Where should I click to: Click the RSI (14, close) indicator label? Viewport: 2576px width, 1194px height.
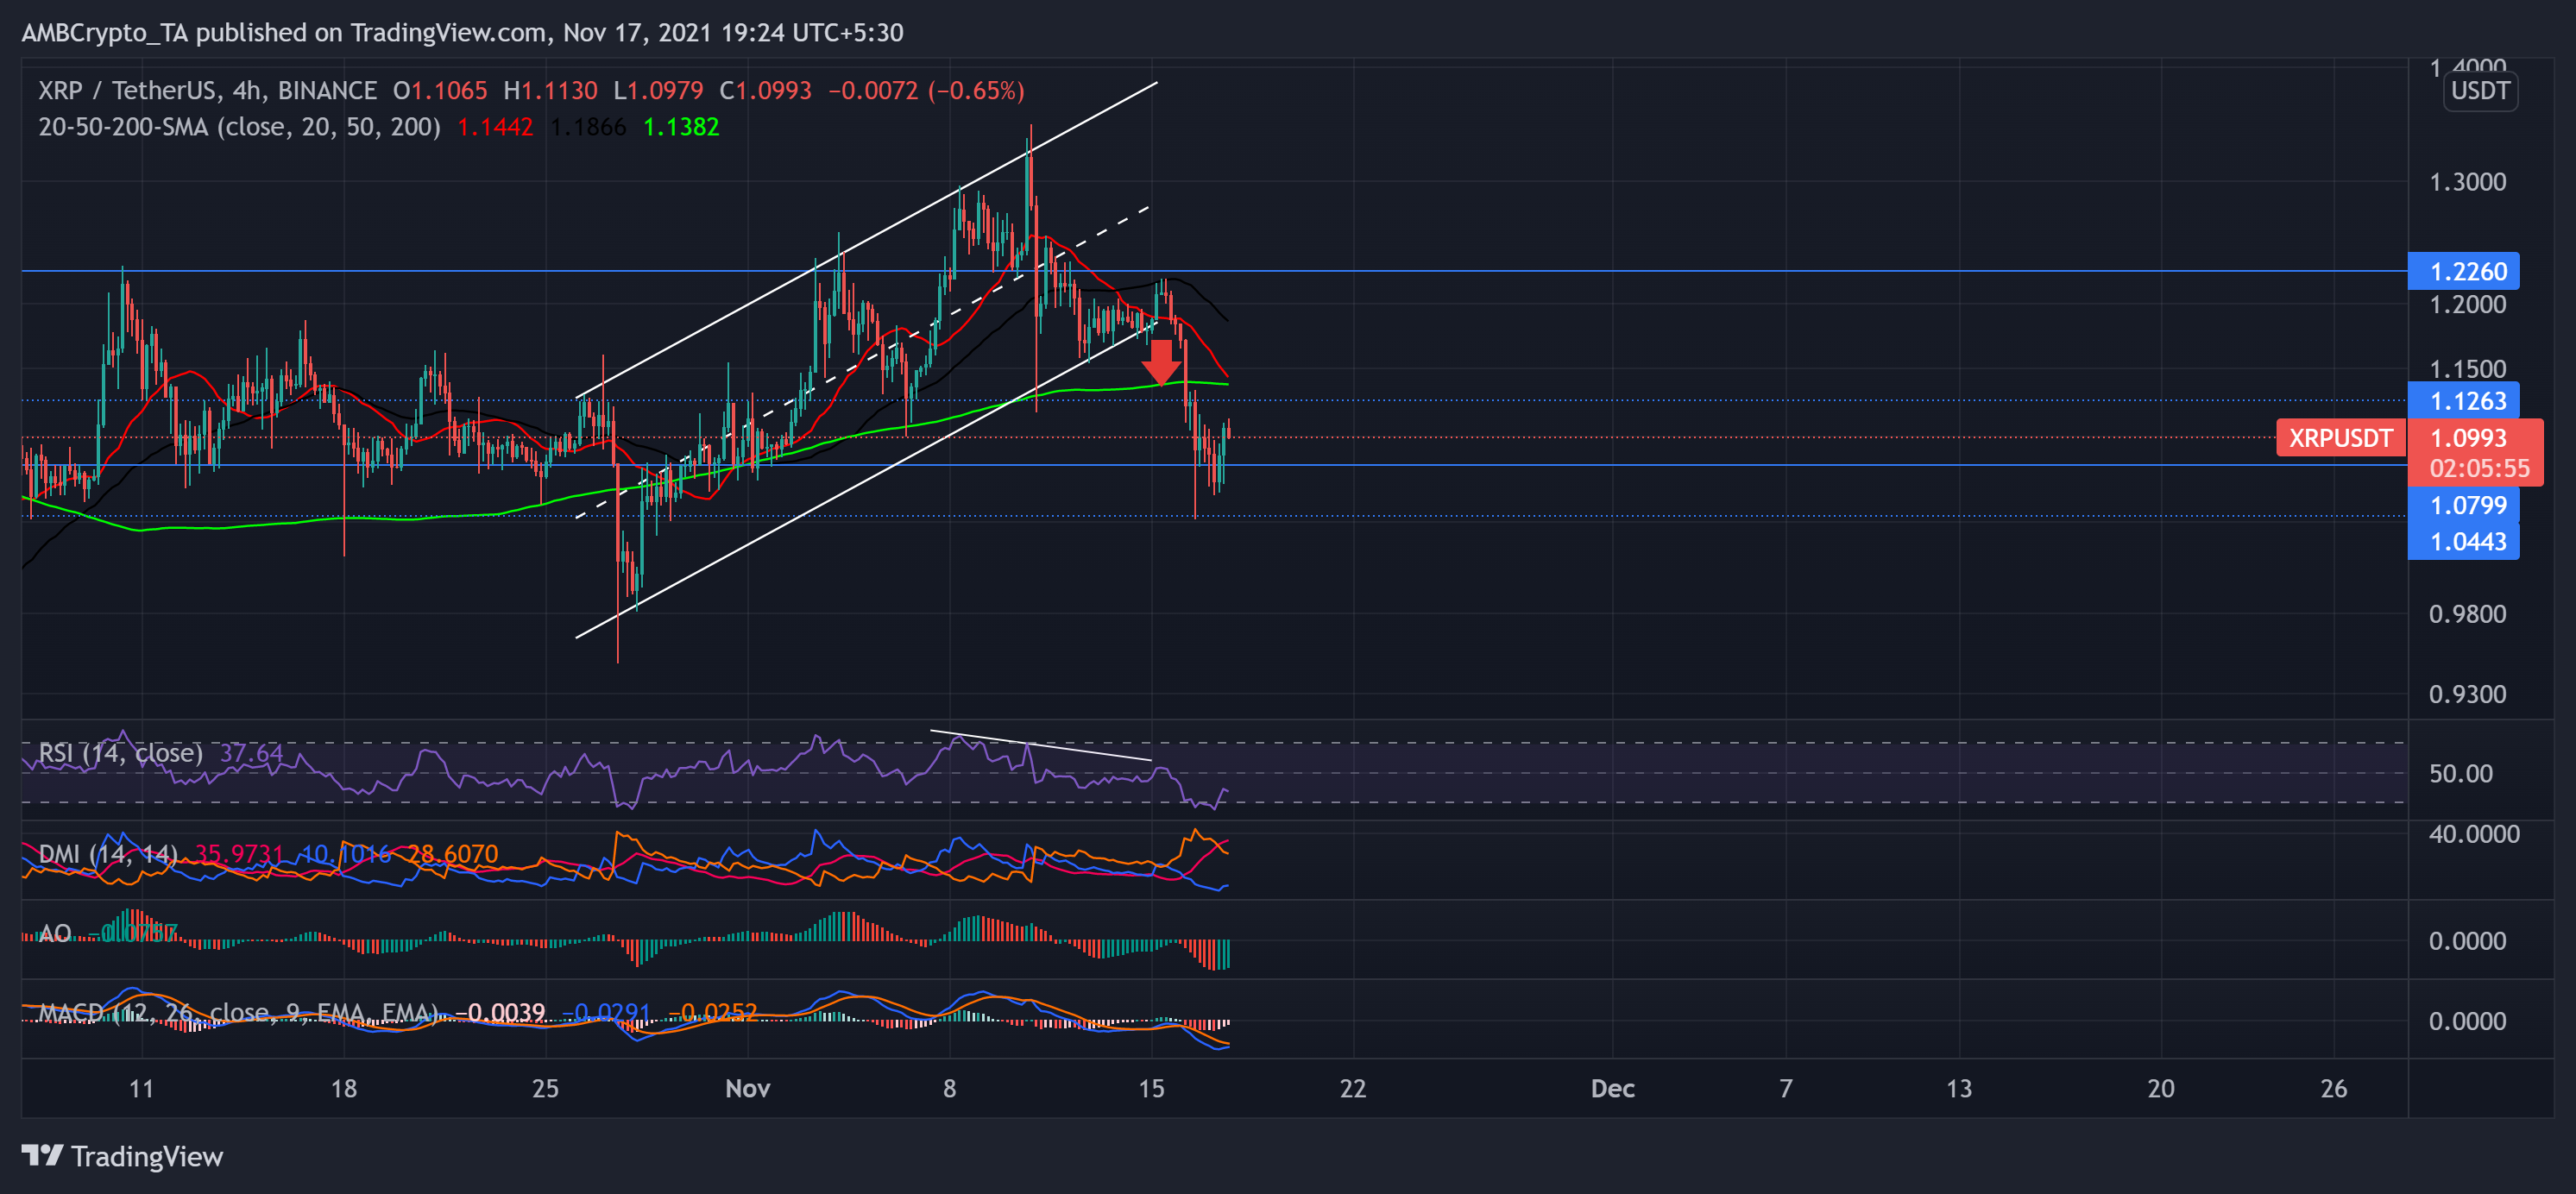click(120, 752)
